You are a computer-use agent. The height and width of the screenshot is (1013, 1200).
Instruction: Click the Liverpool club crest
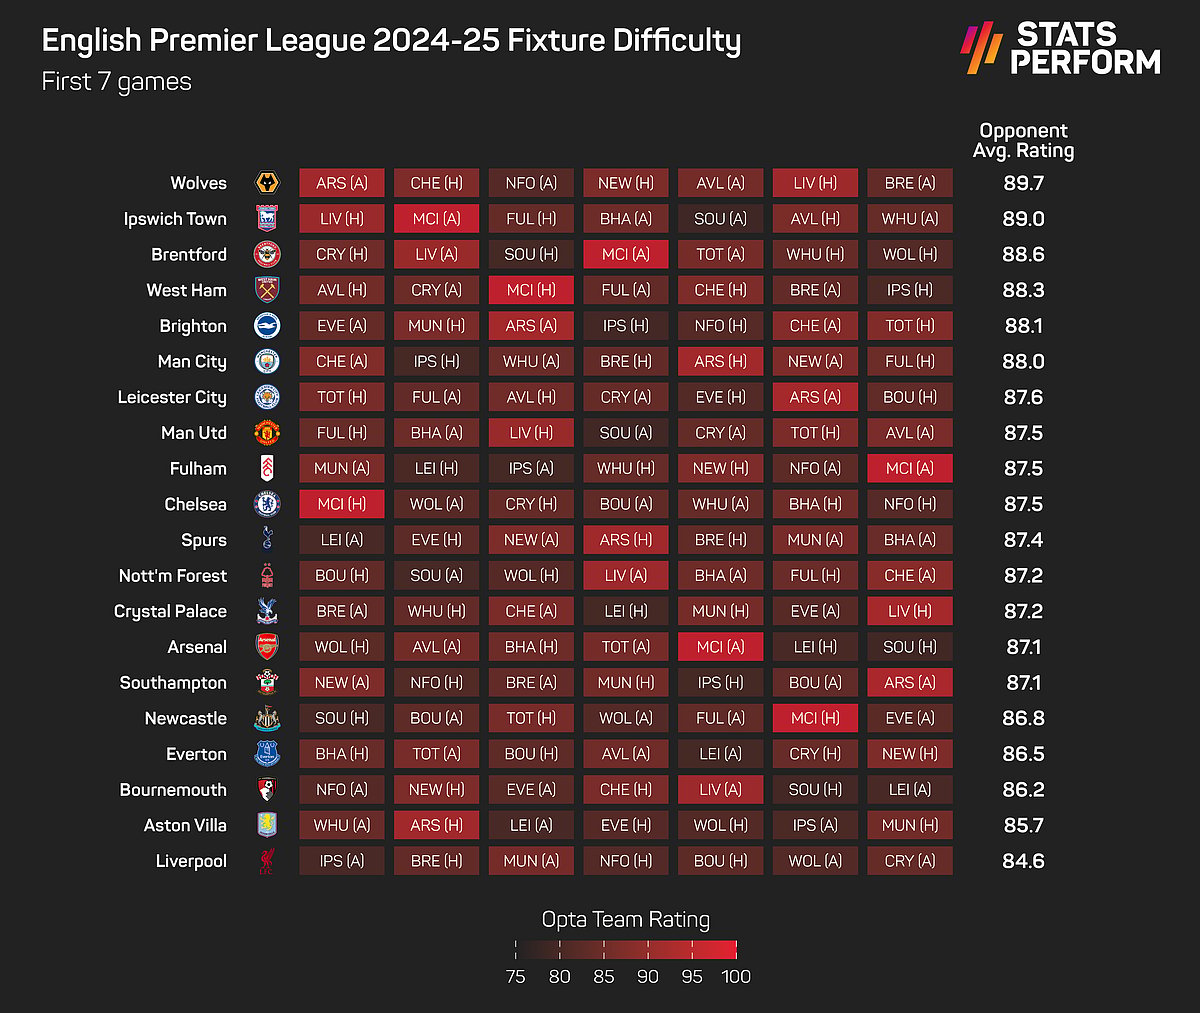267,861
